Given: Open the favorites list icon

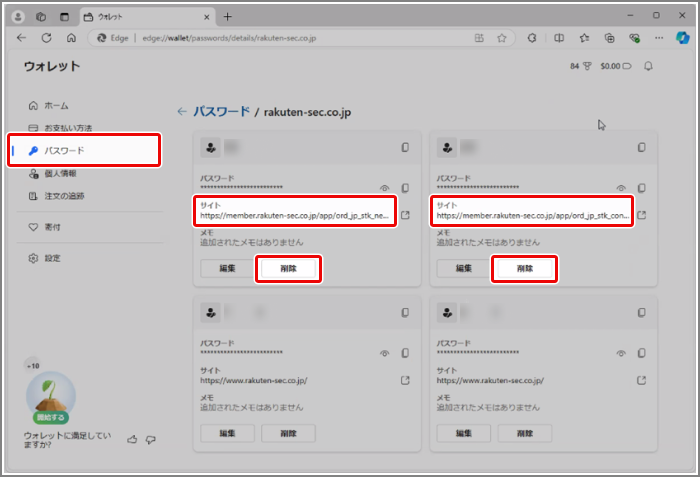Looking at the screenshot, I should coord(584,38).
